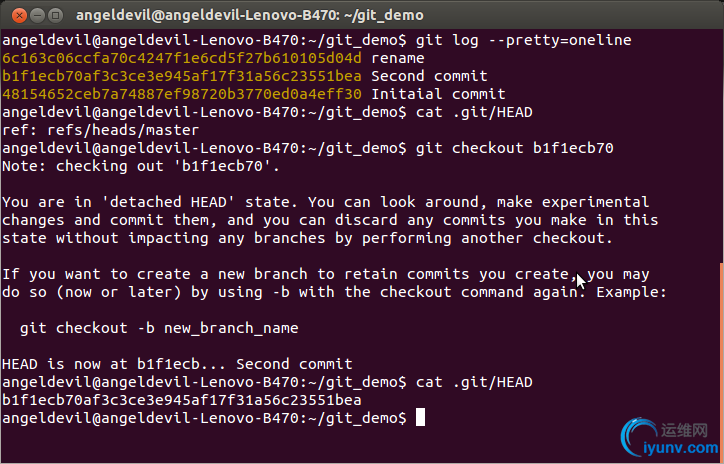This screenshot has height=464, width=724.
Task: Maximize the terminal window
Action: coord(49,13)
